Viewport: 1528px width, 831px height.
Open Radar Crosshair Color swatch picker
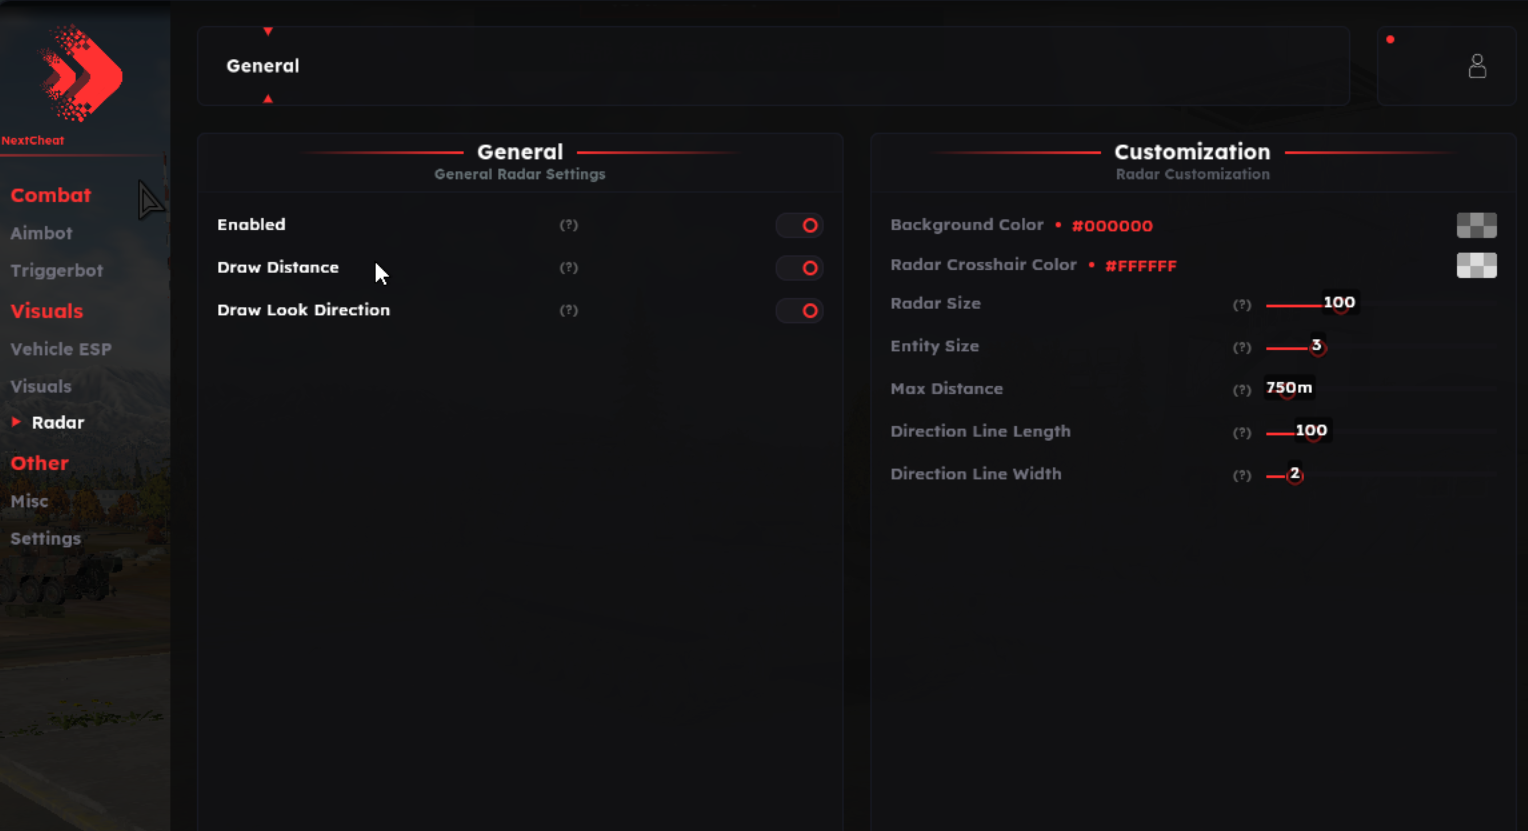1477,265
